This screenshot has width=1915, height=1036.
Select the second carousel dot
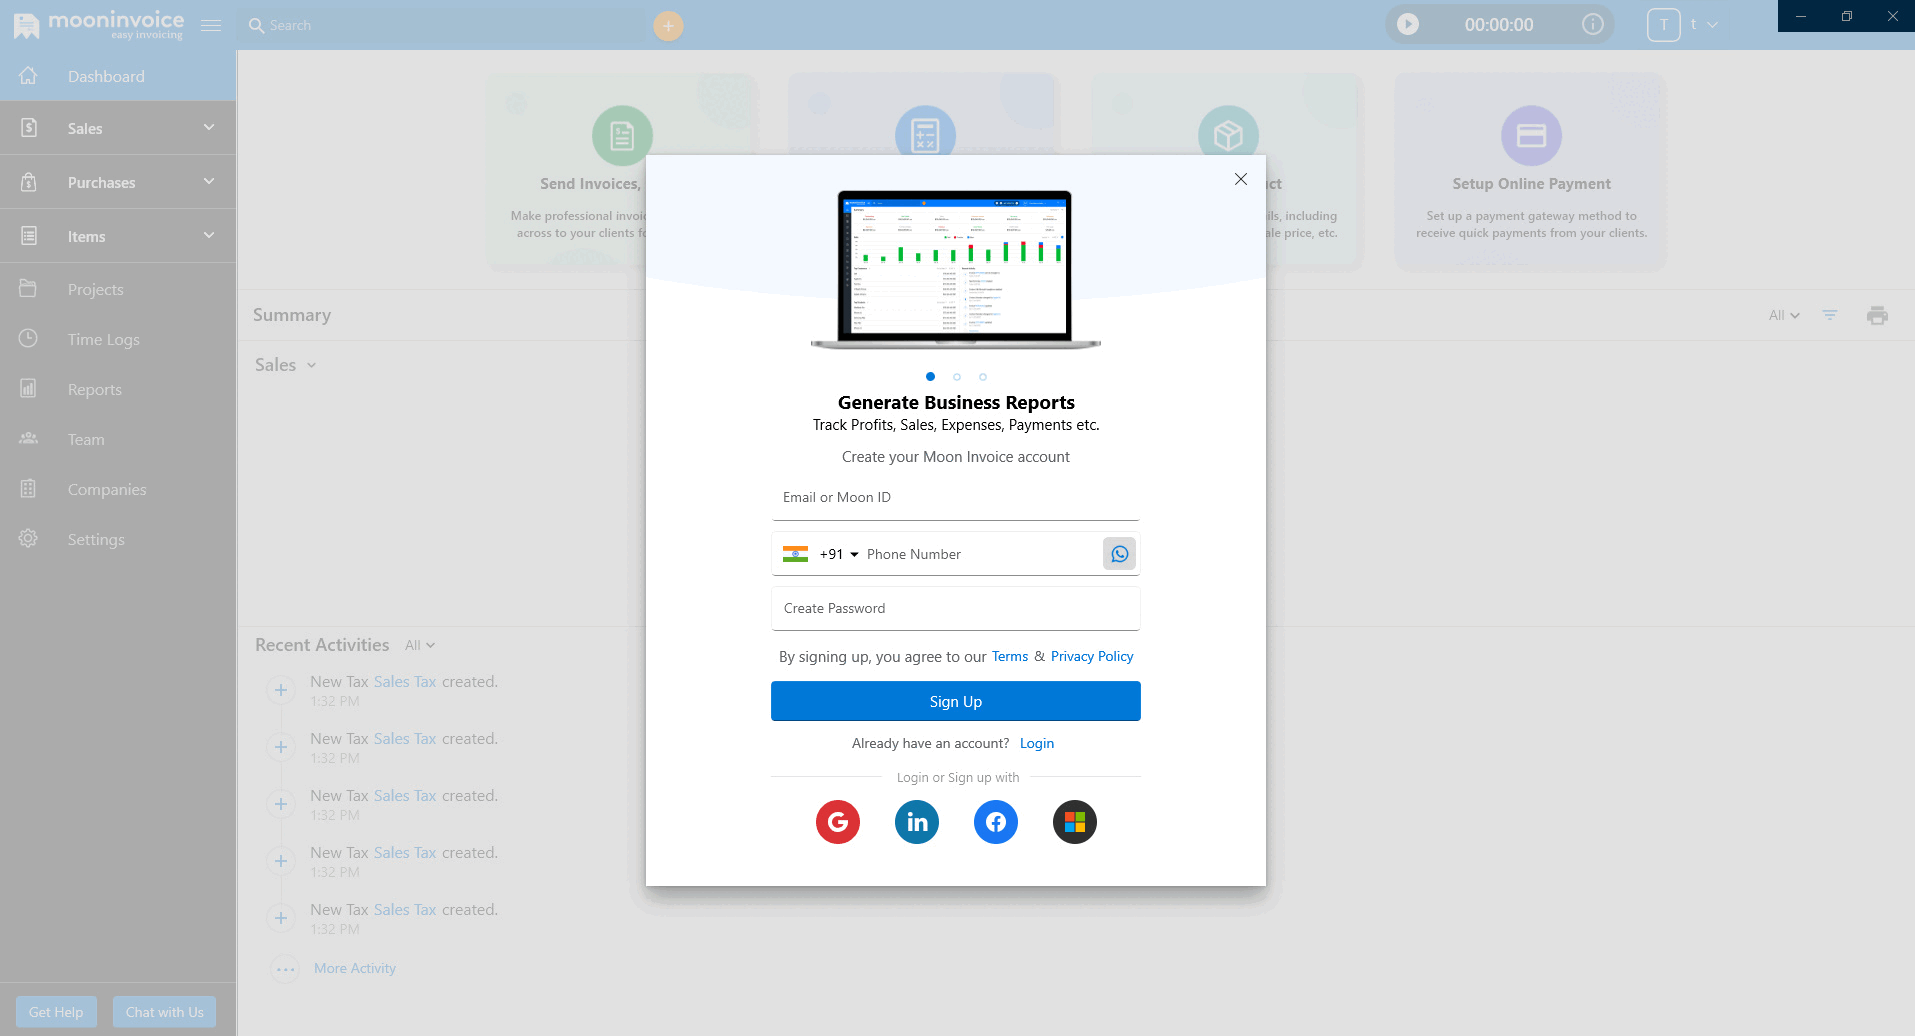coord(957,377)
